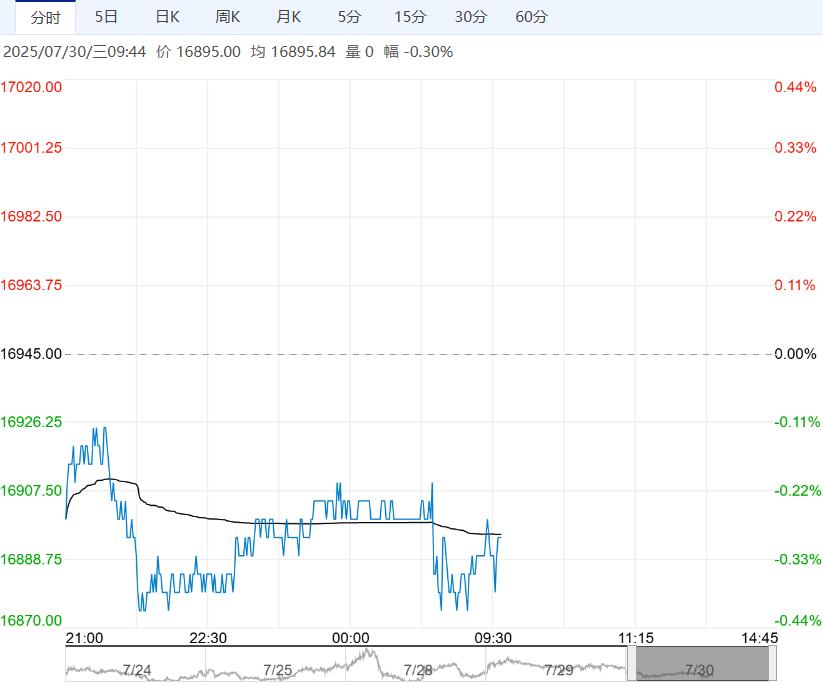Jump to 7/25 in the mini timeline
This screenshot has height=686, width=823.
click(x=277, y=669)
